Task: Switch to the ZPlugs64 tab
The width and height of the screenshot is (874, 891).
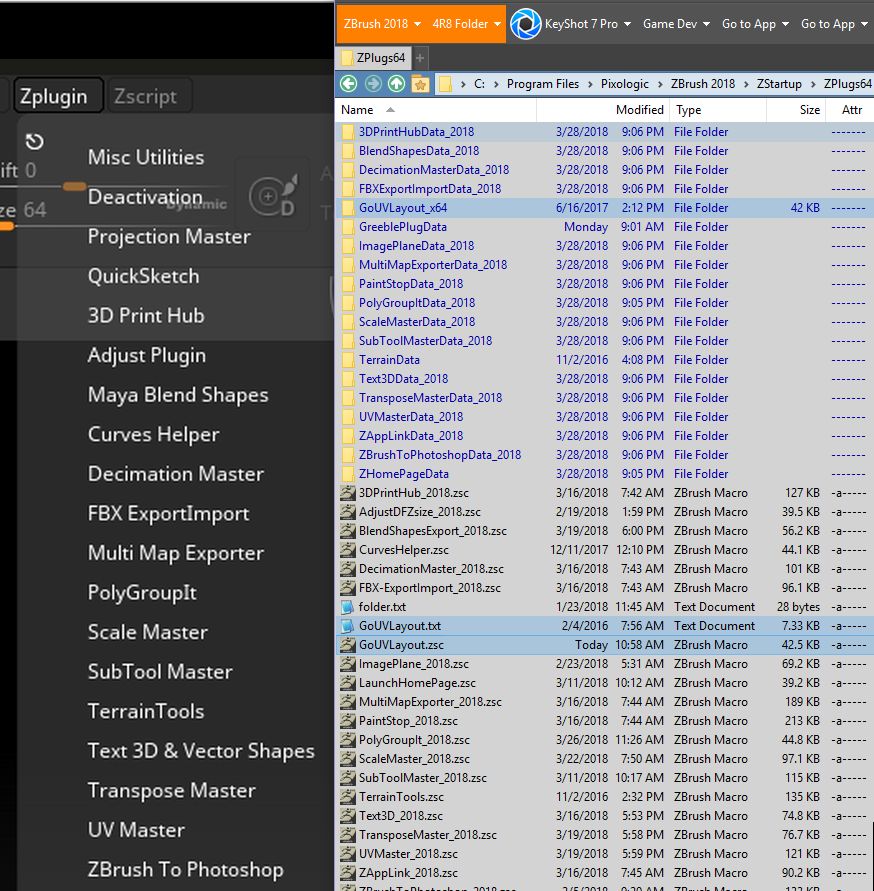Action: (380, 58)
